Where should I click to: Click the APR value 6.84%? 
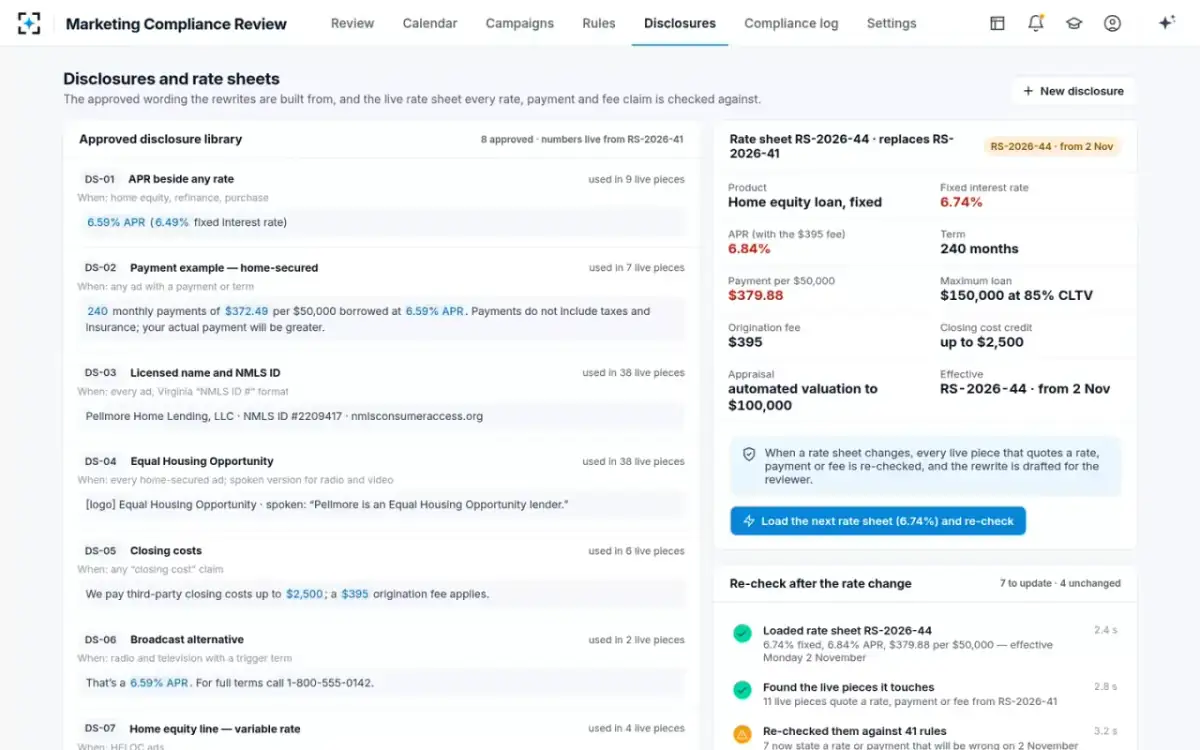coord(749,249)
